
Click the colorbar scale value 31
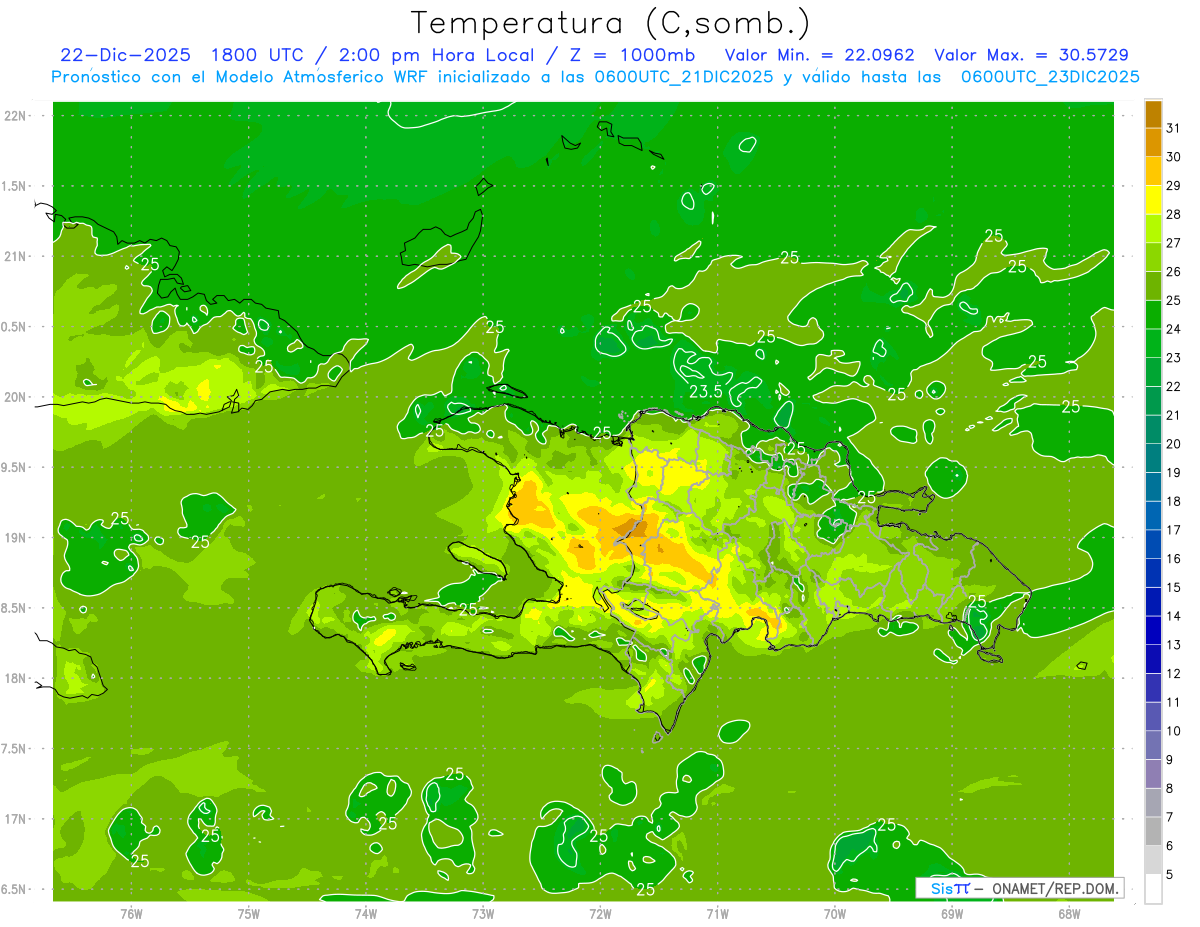1174,128
